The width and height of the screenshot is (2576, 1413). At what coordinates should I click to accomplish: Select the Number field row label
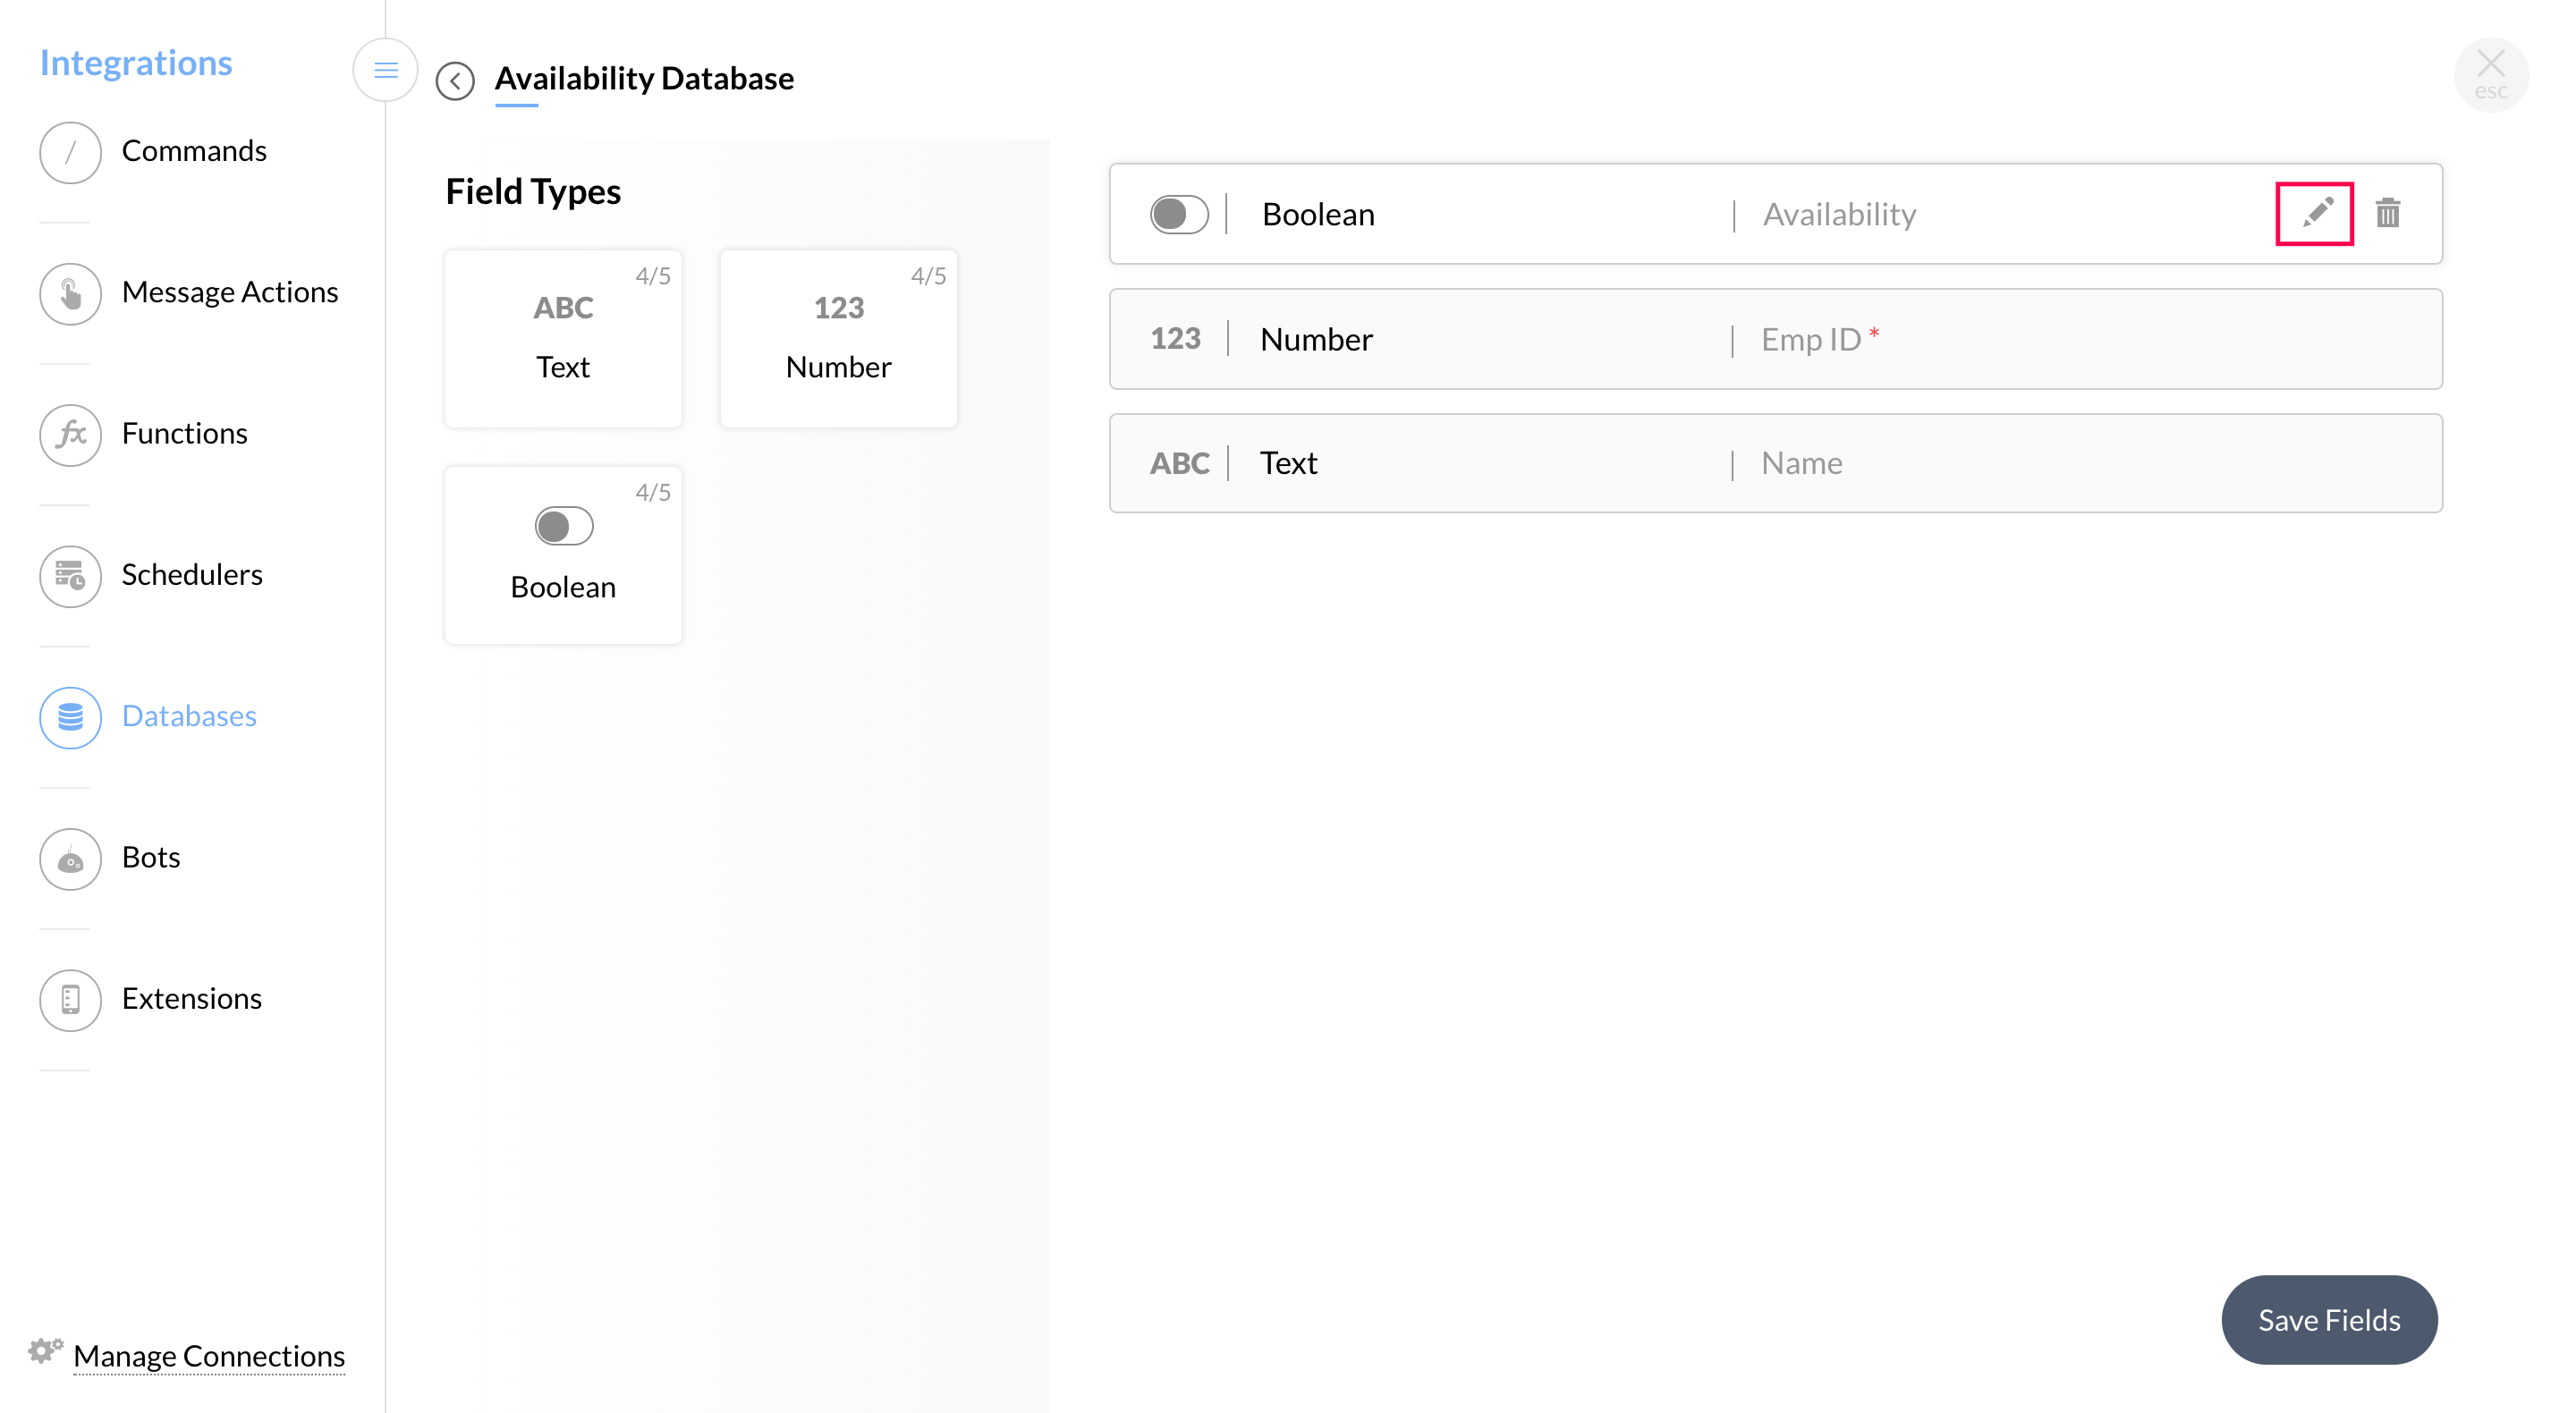(x=1316, y=339)
